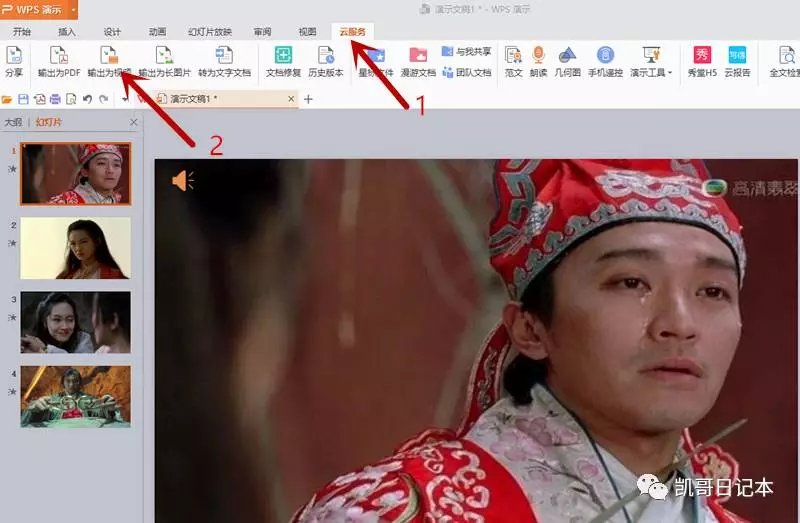Click animation star beside slide 3
Viewport: 800px width, 523px height.
[13, 317]
